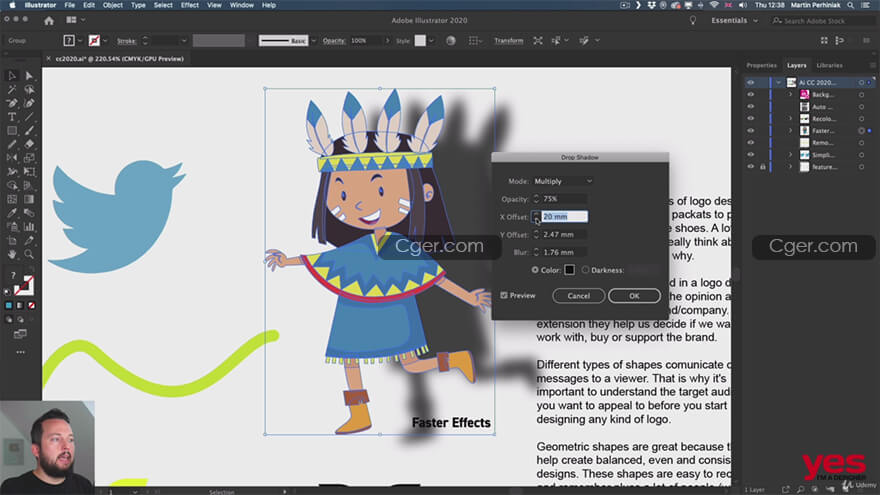Select the Magic Wand tool
This screenshot has height=495, width=880.
(12, 90)
